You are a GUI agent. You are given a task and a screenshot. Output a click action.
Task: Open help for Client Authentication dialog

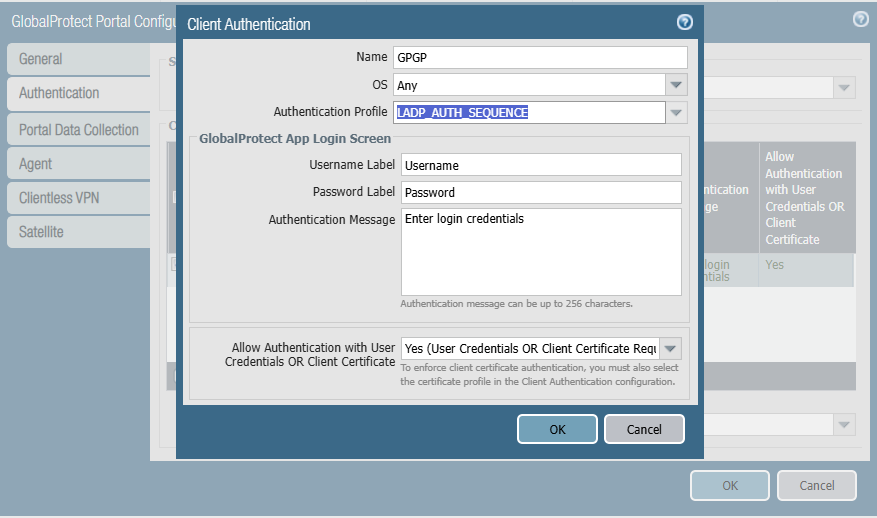[685, 22]
